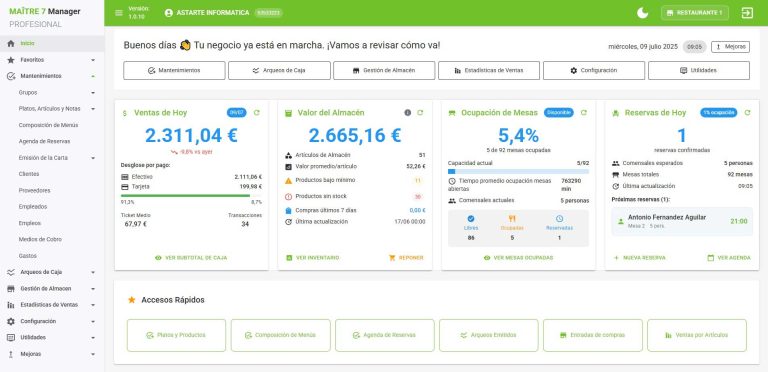Open the RESTAURANTE 1 selector

tap(695, 13)
